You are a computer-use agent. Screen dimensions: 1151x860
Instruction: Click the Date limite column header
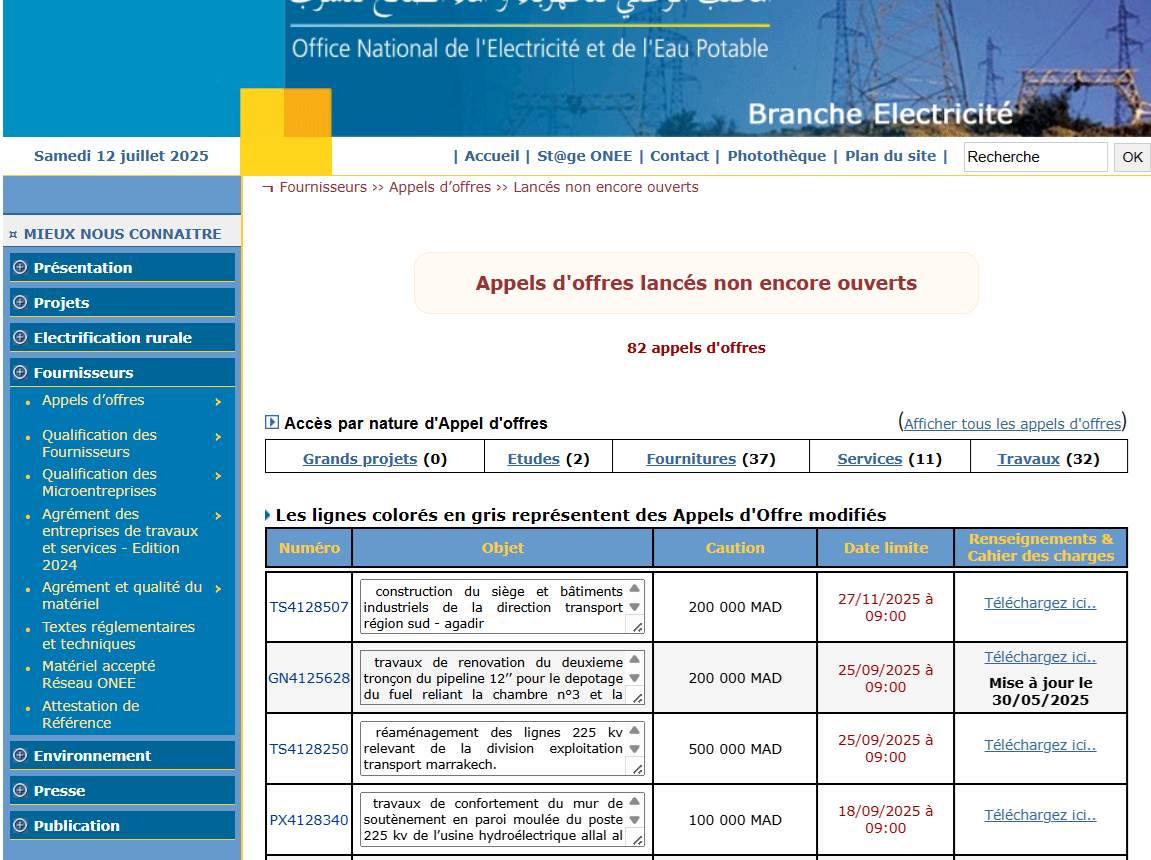[885, 547]
